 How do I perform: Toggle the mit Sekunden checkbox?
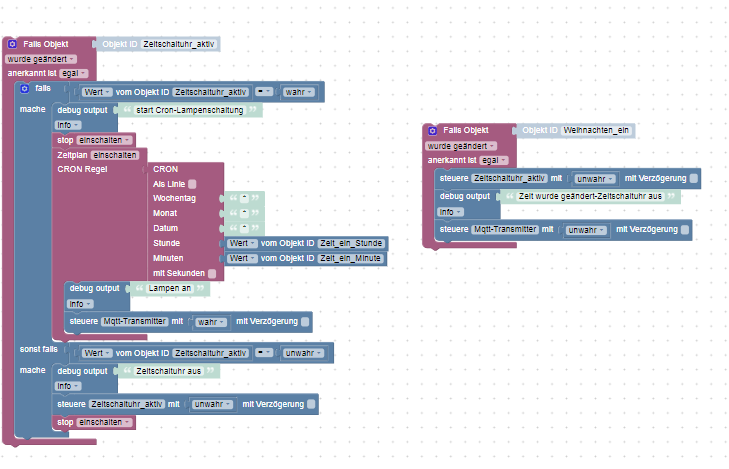click(x=212, y=273)
